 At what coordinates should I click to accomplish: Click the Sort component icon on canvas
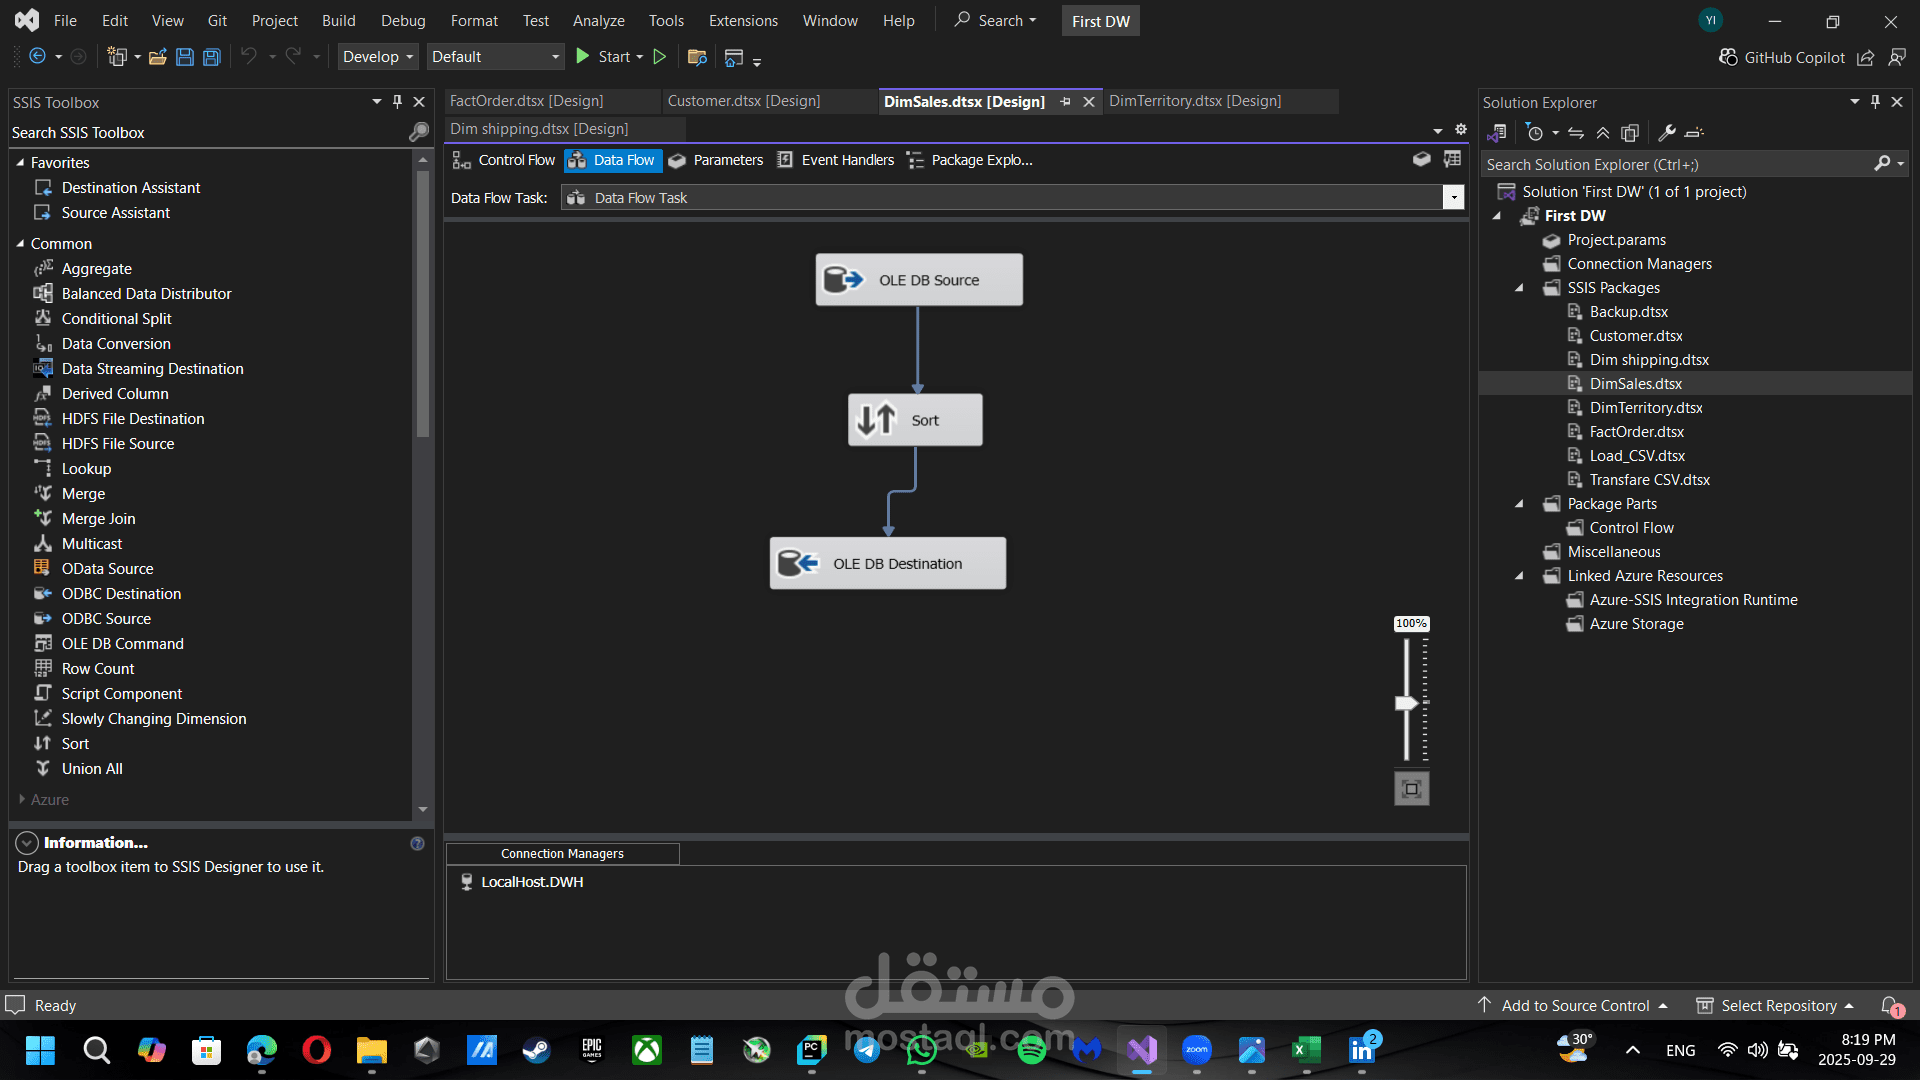click(877, 420)
